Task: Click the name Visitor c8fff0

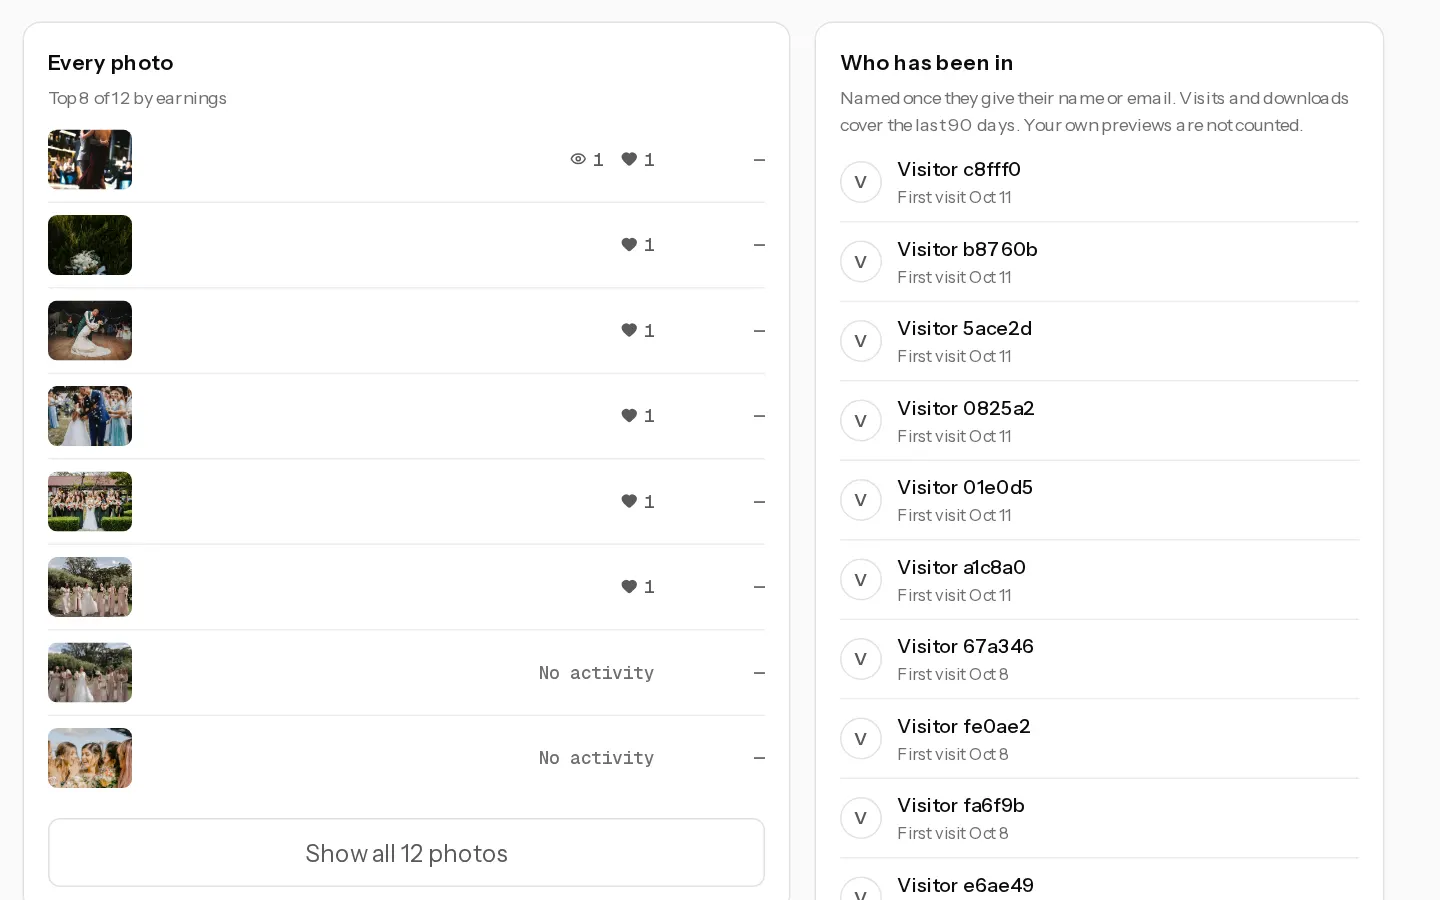Action: point(959,169)
